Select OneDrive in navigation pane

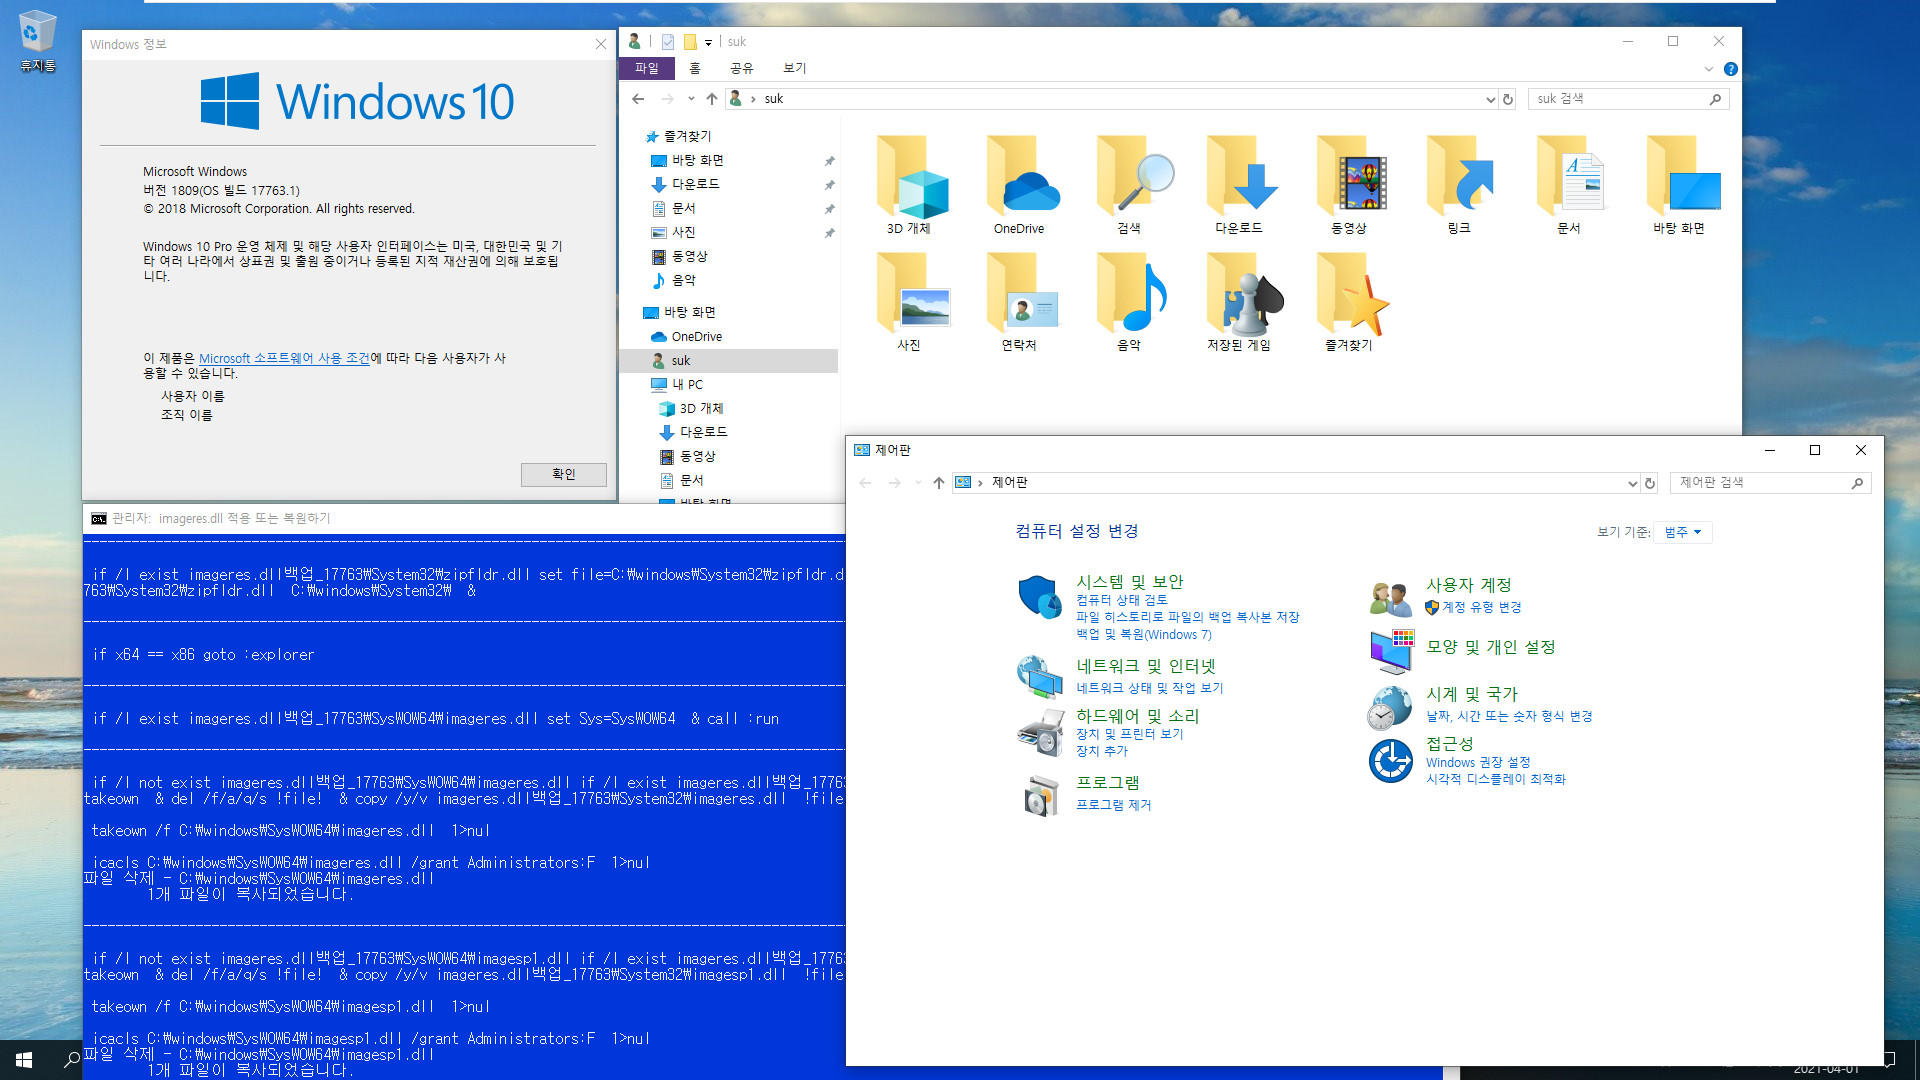point(696,337)
